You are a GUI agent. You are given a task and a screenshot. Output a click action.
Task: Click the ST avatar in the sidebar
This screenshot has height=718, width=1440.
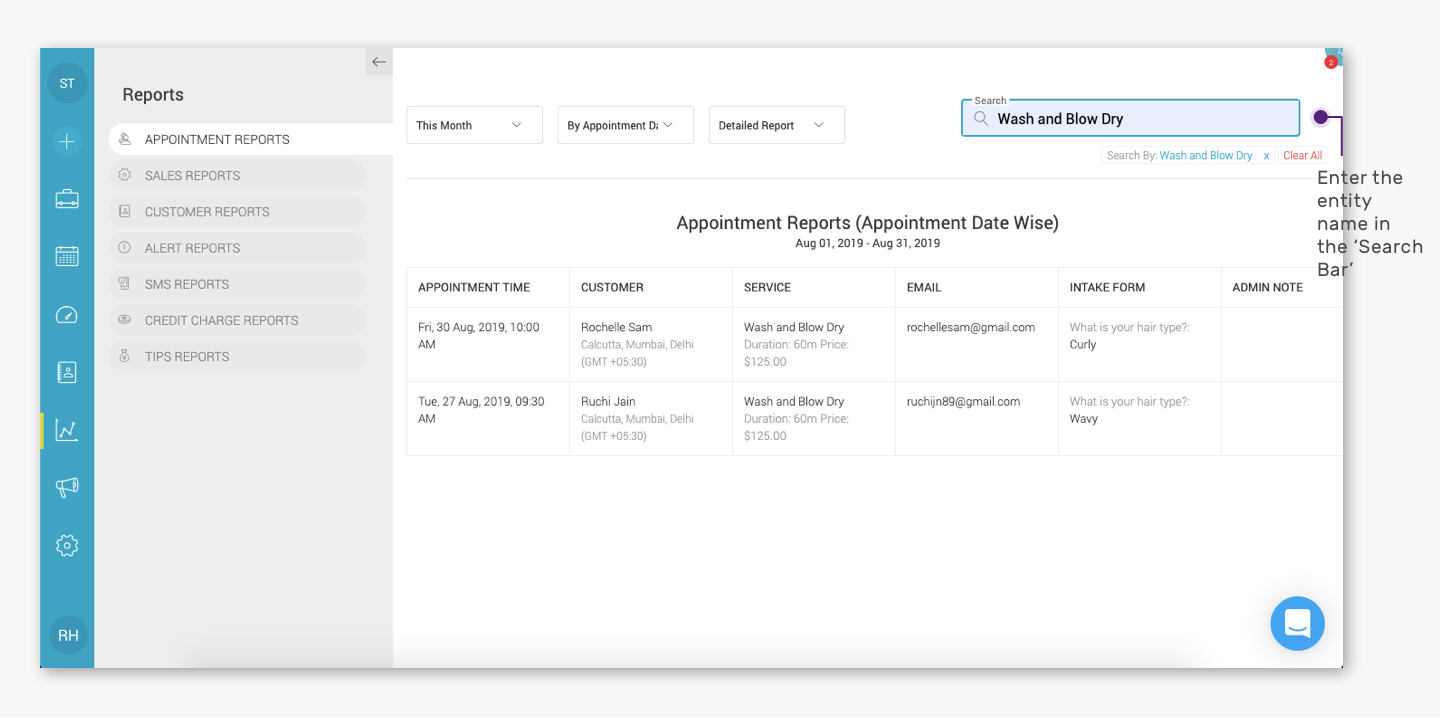tap(67, 83)
